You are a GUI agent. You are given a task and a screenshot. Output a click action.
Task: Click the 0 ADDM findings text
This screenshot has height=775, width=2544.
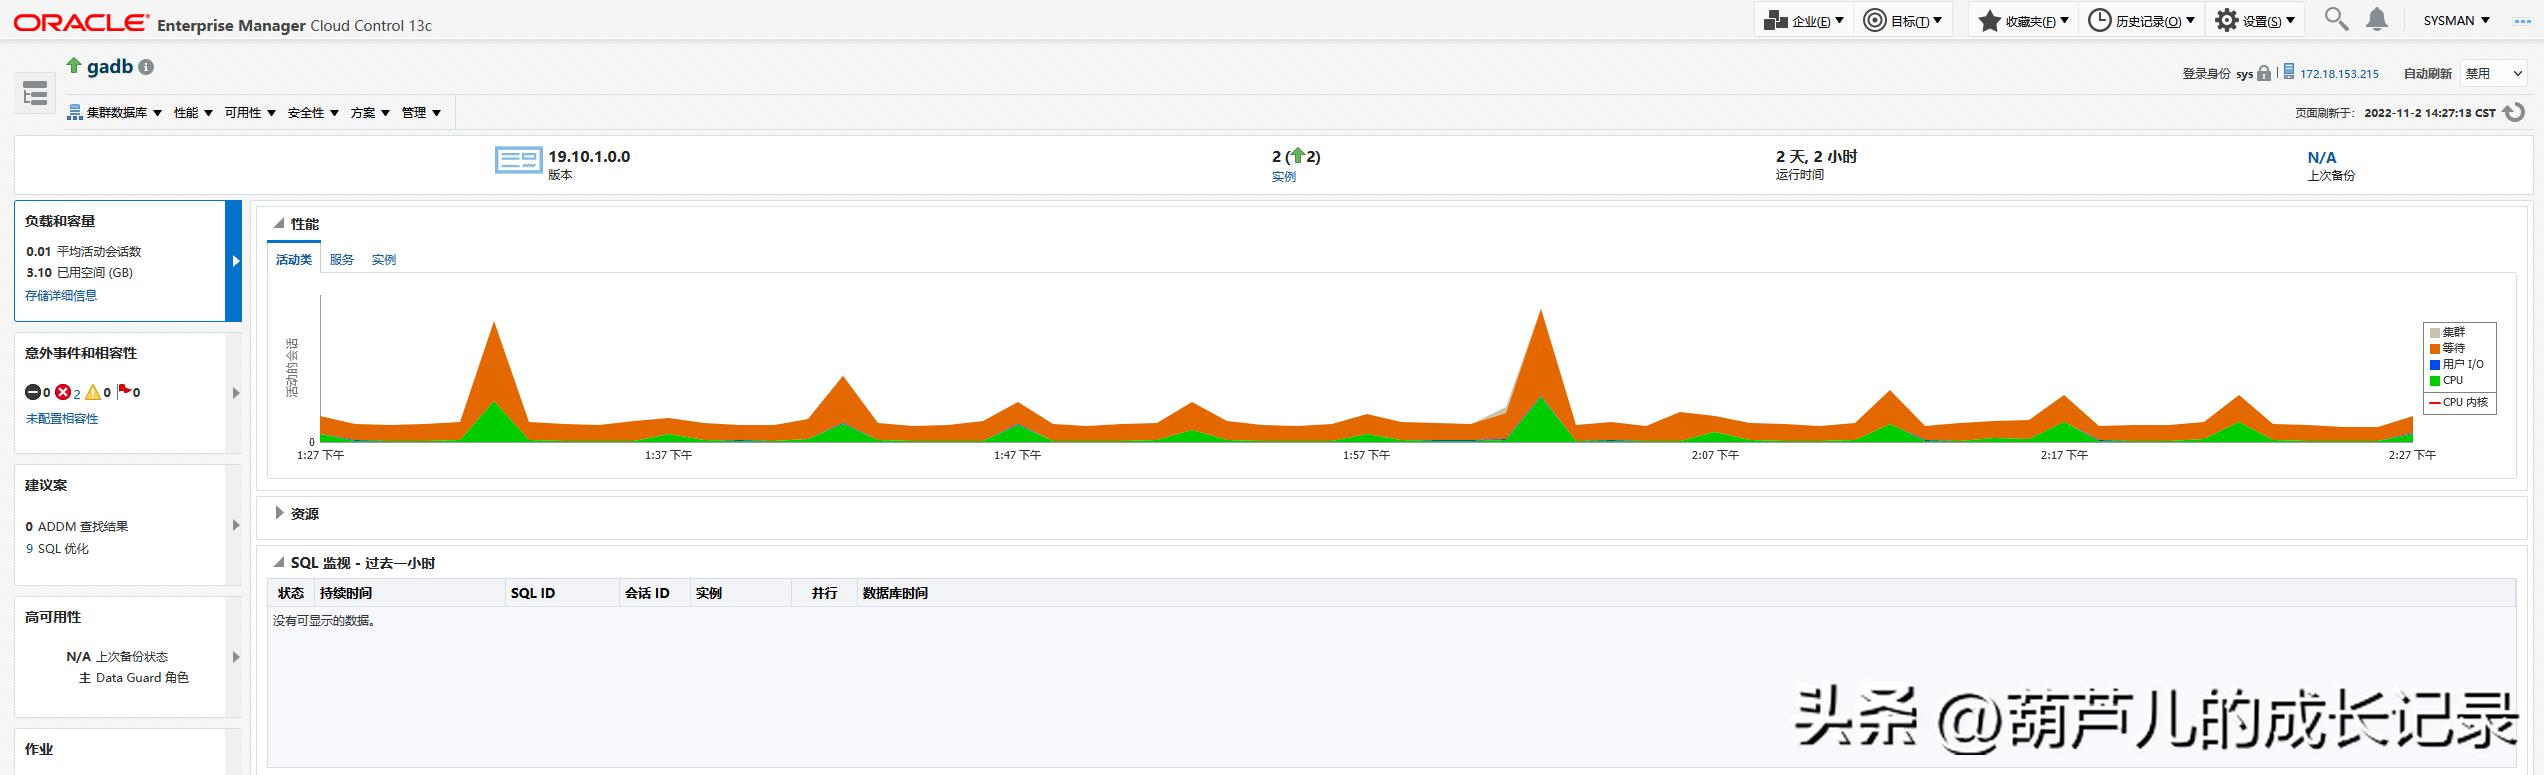(77, 527)
